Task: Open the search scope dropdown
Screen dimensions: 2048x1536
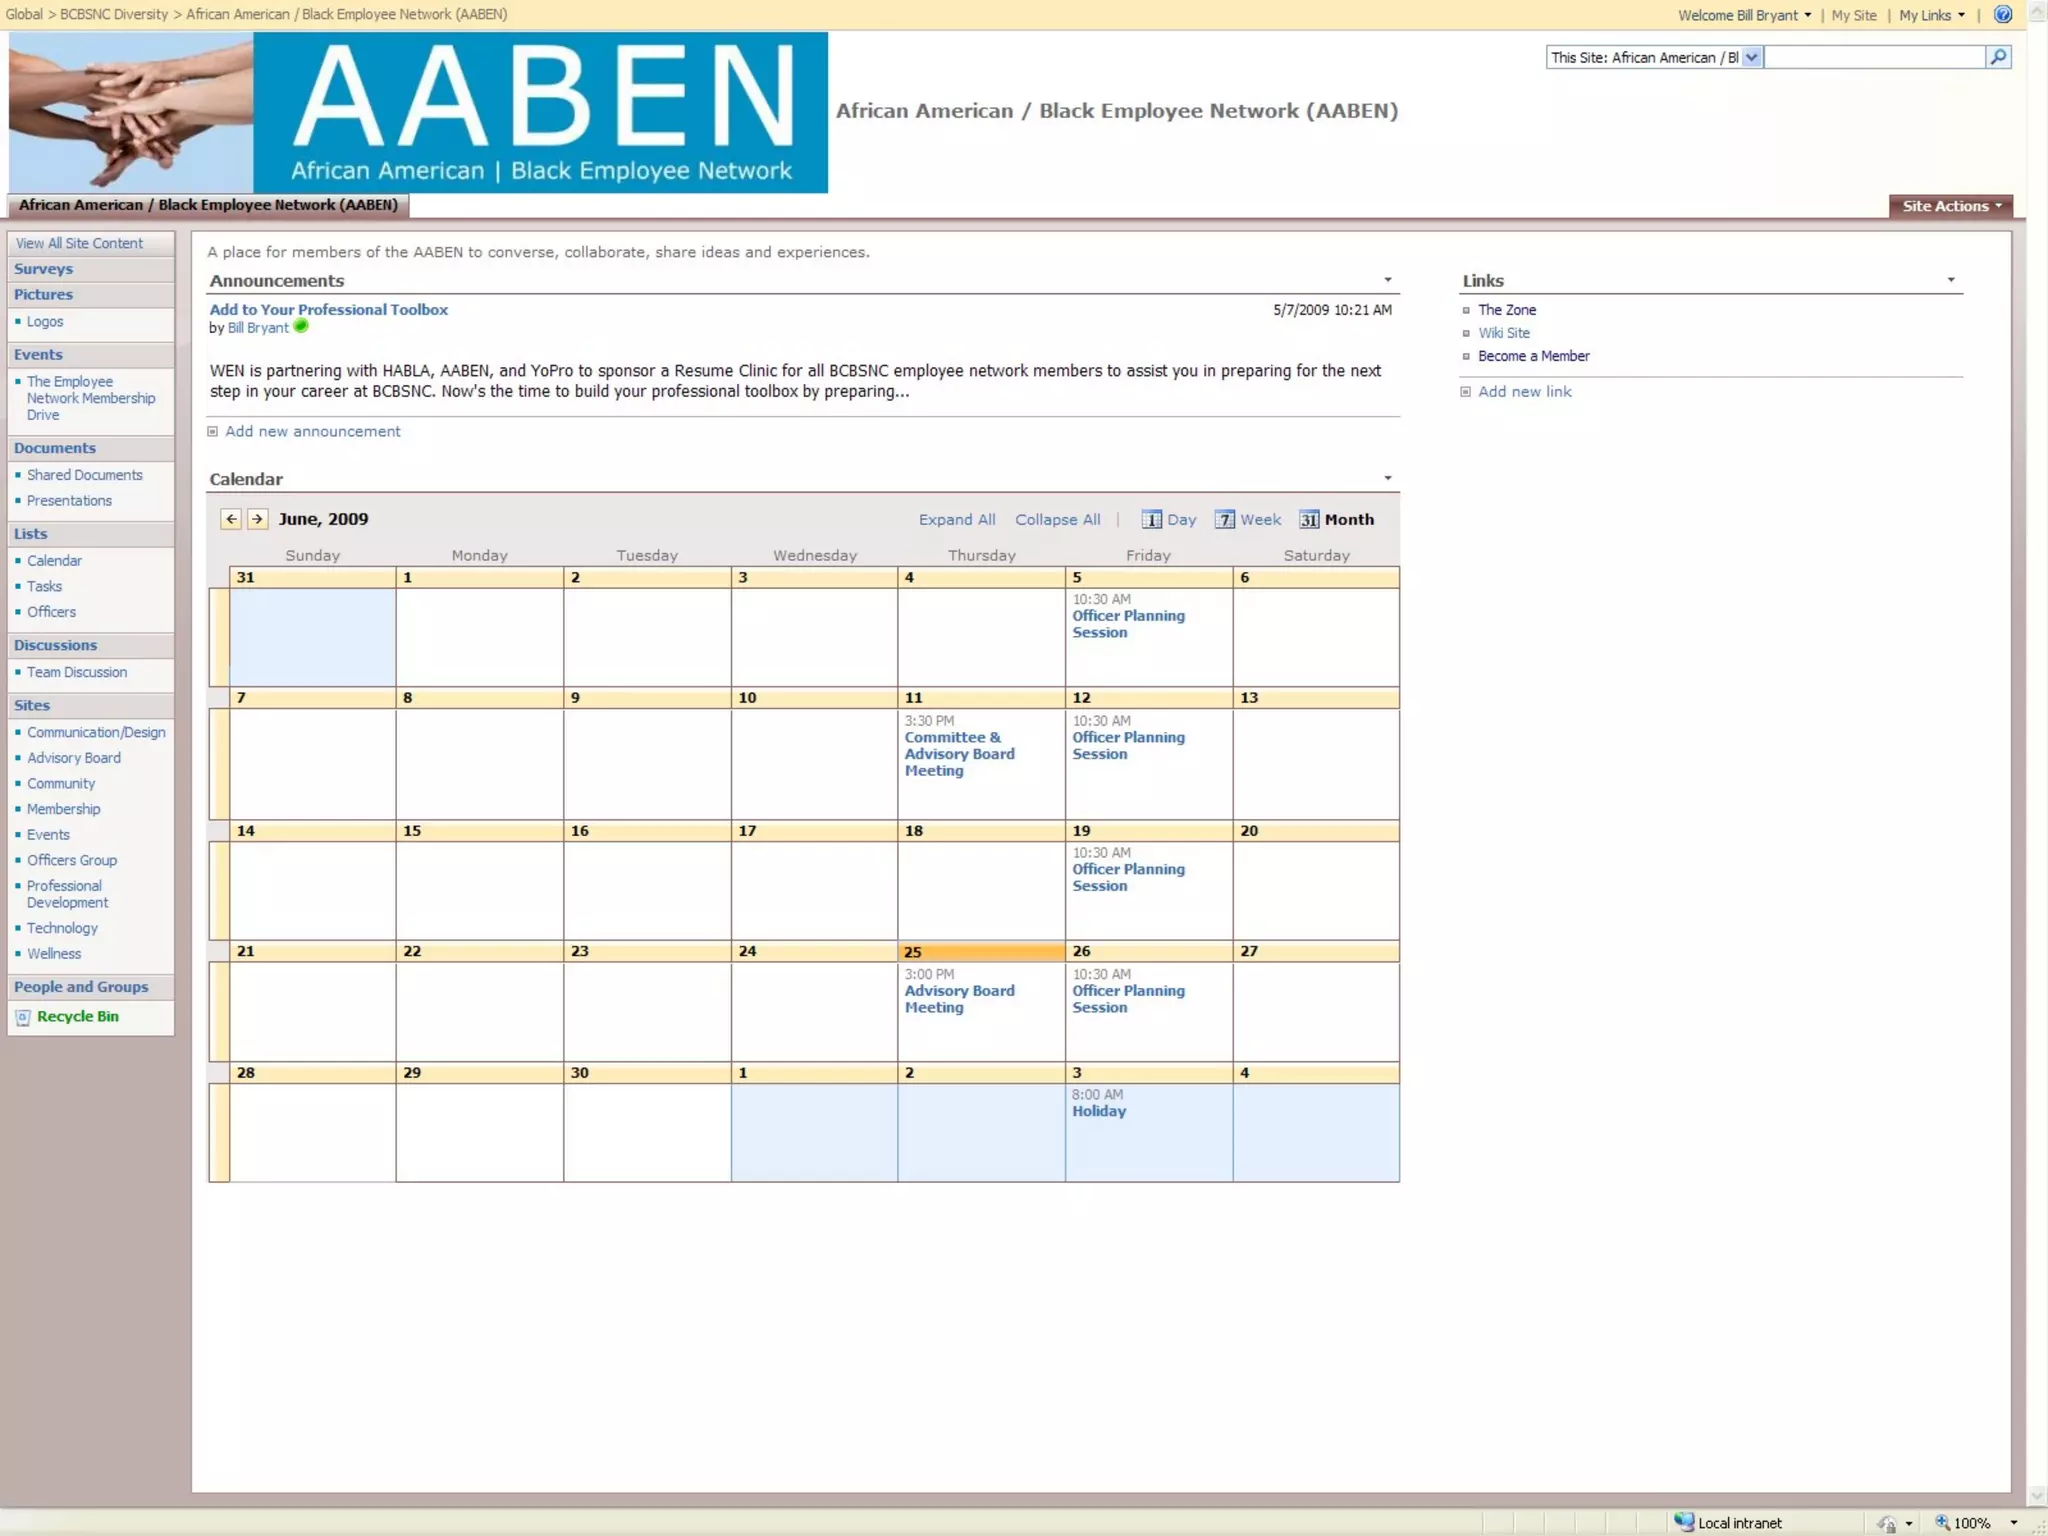Action: point(1751,58)
